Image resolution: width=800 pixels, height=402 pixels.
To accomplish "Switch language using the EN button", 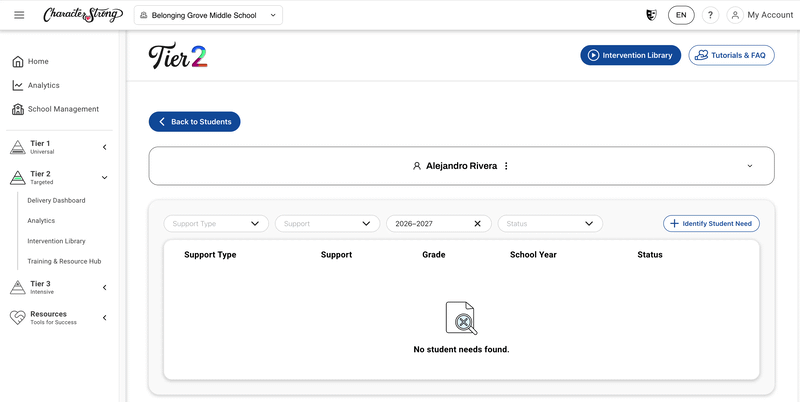I will (x=681, y=15).
